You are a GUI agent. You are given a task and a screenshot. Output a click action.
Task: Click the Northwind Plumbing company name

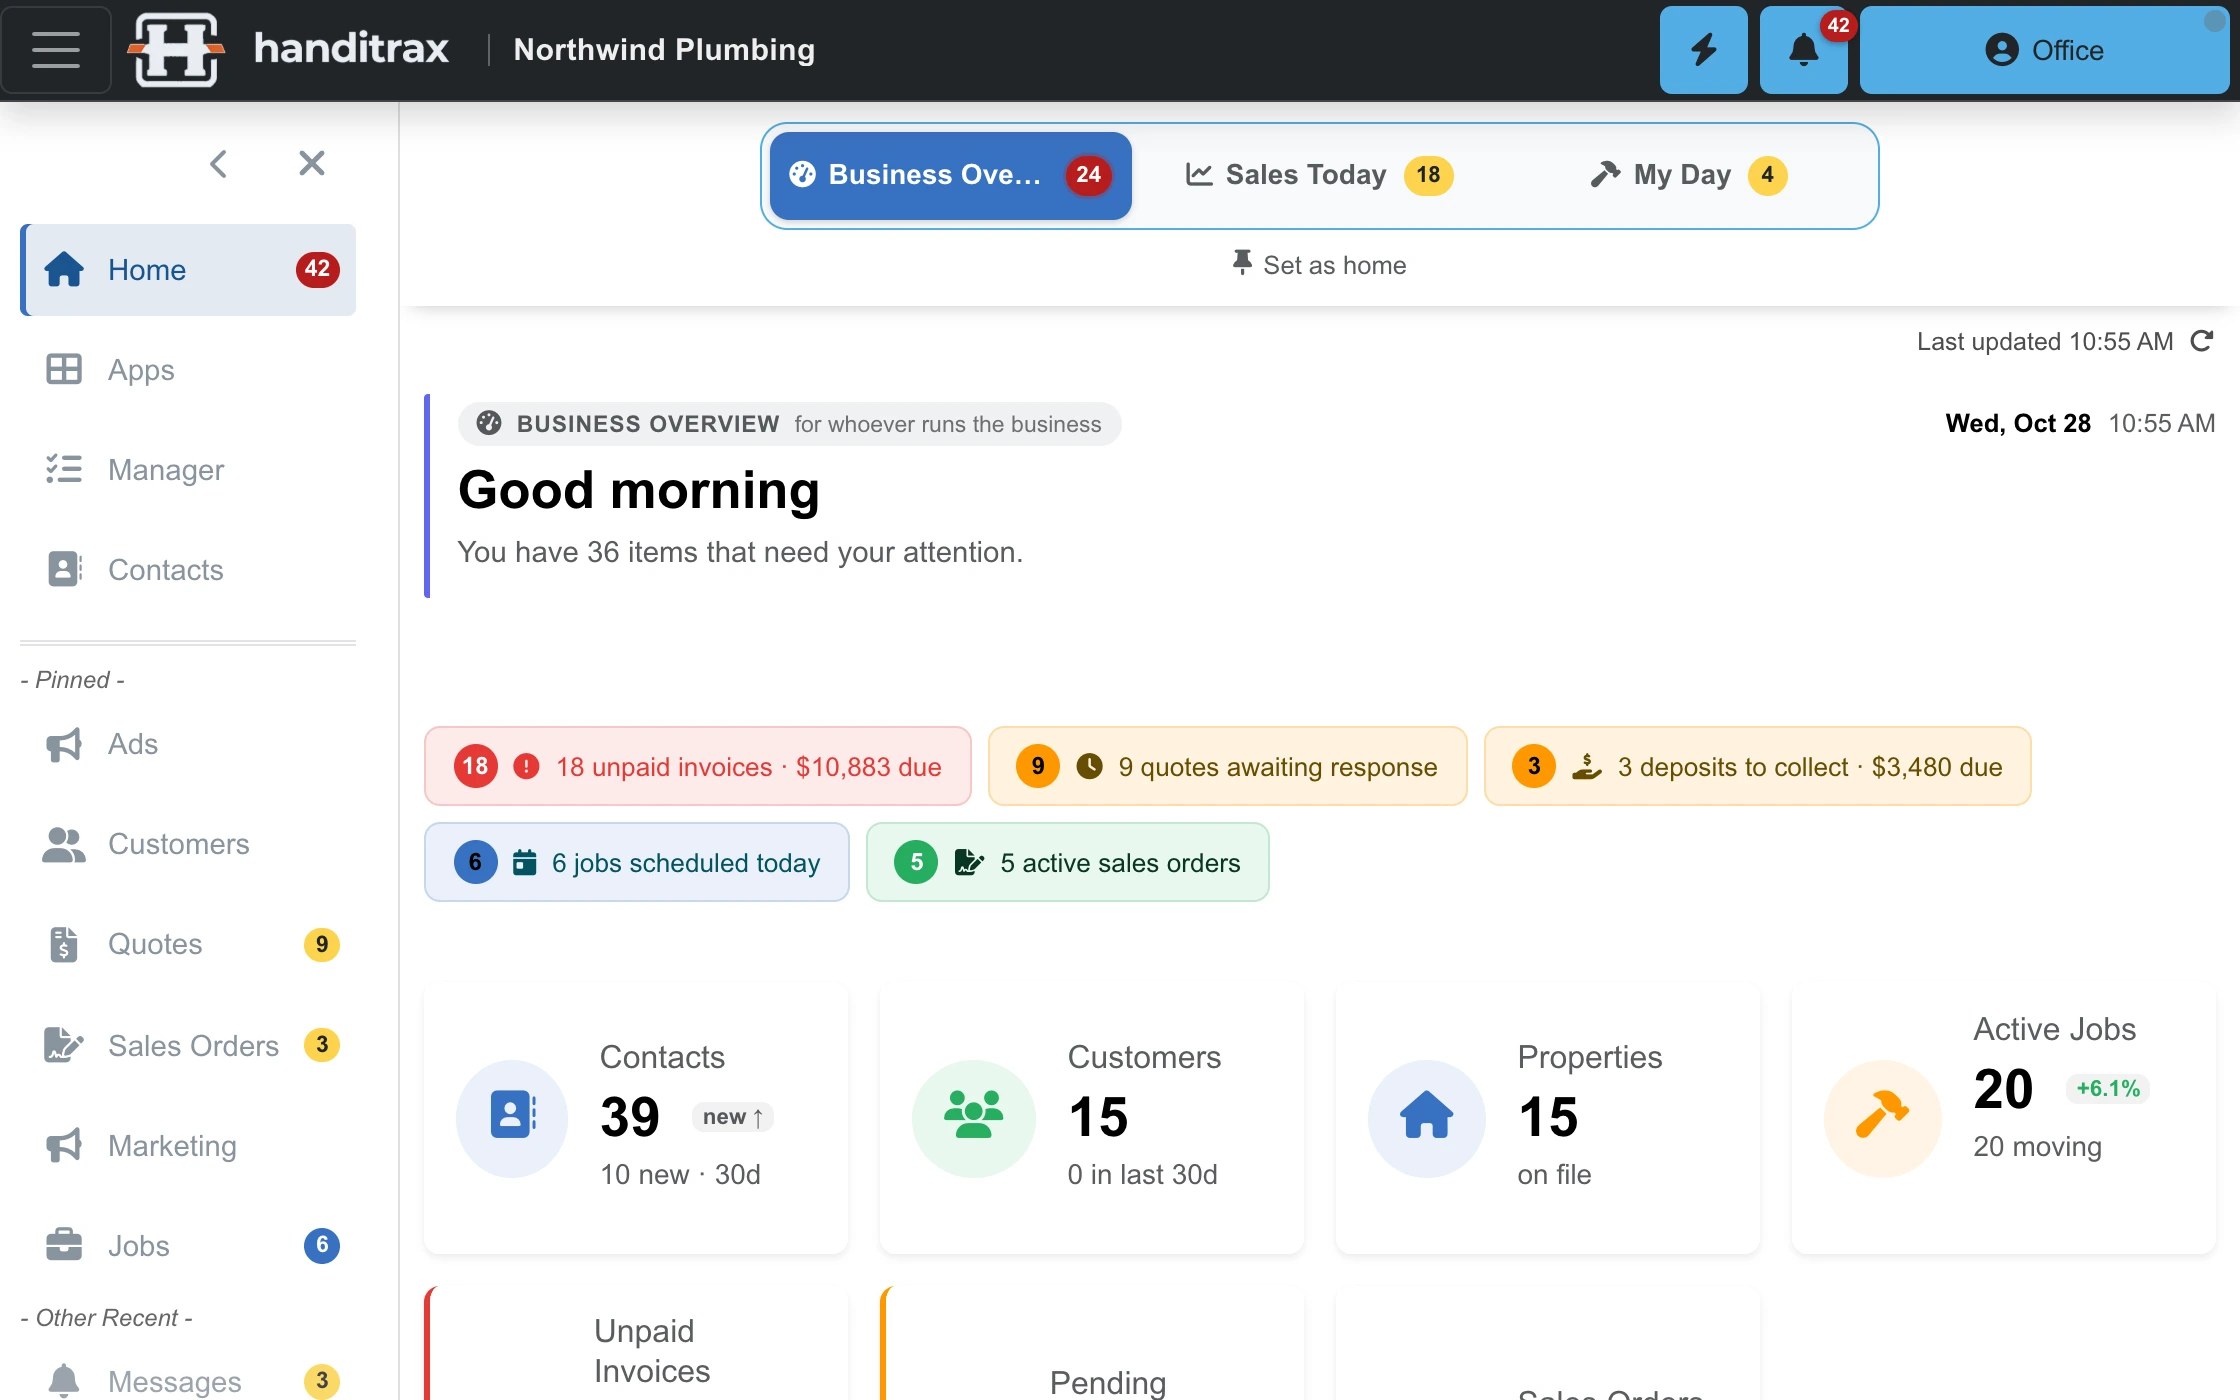point(664,50)
